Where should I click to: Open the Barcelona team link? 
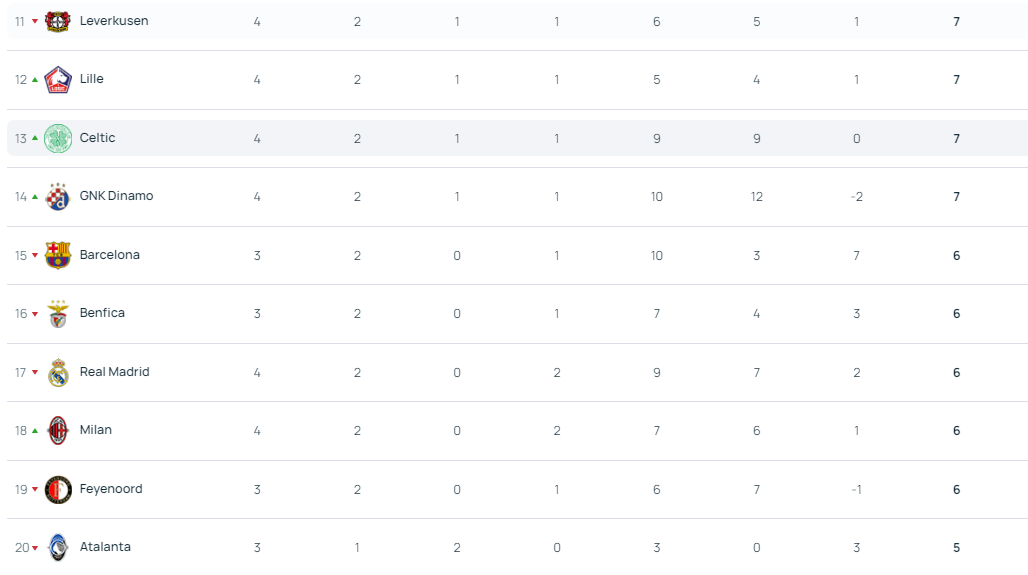click(x=109, y=254)
